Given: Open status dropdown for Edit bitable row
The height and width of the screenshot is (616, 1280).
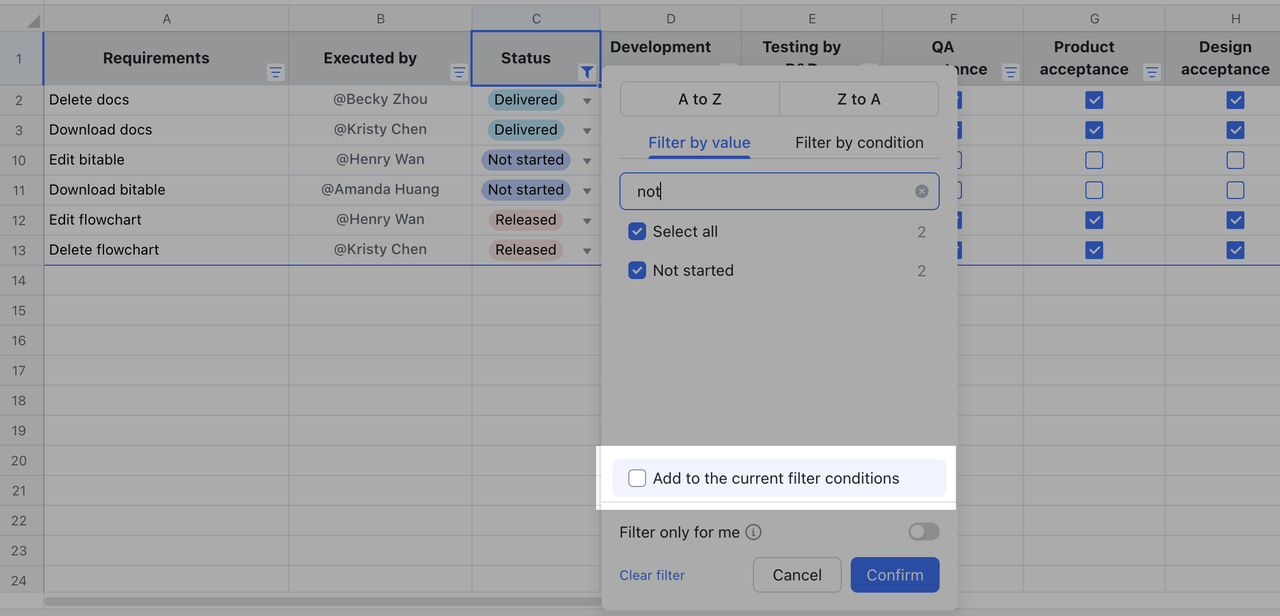Looking at the screenshot, I should pos(587,161).
